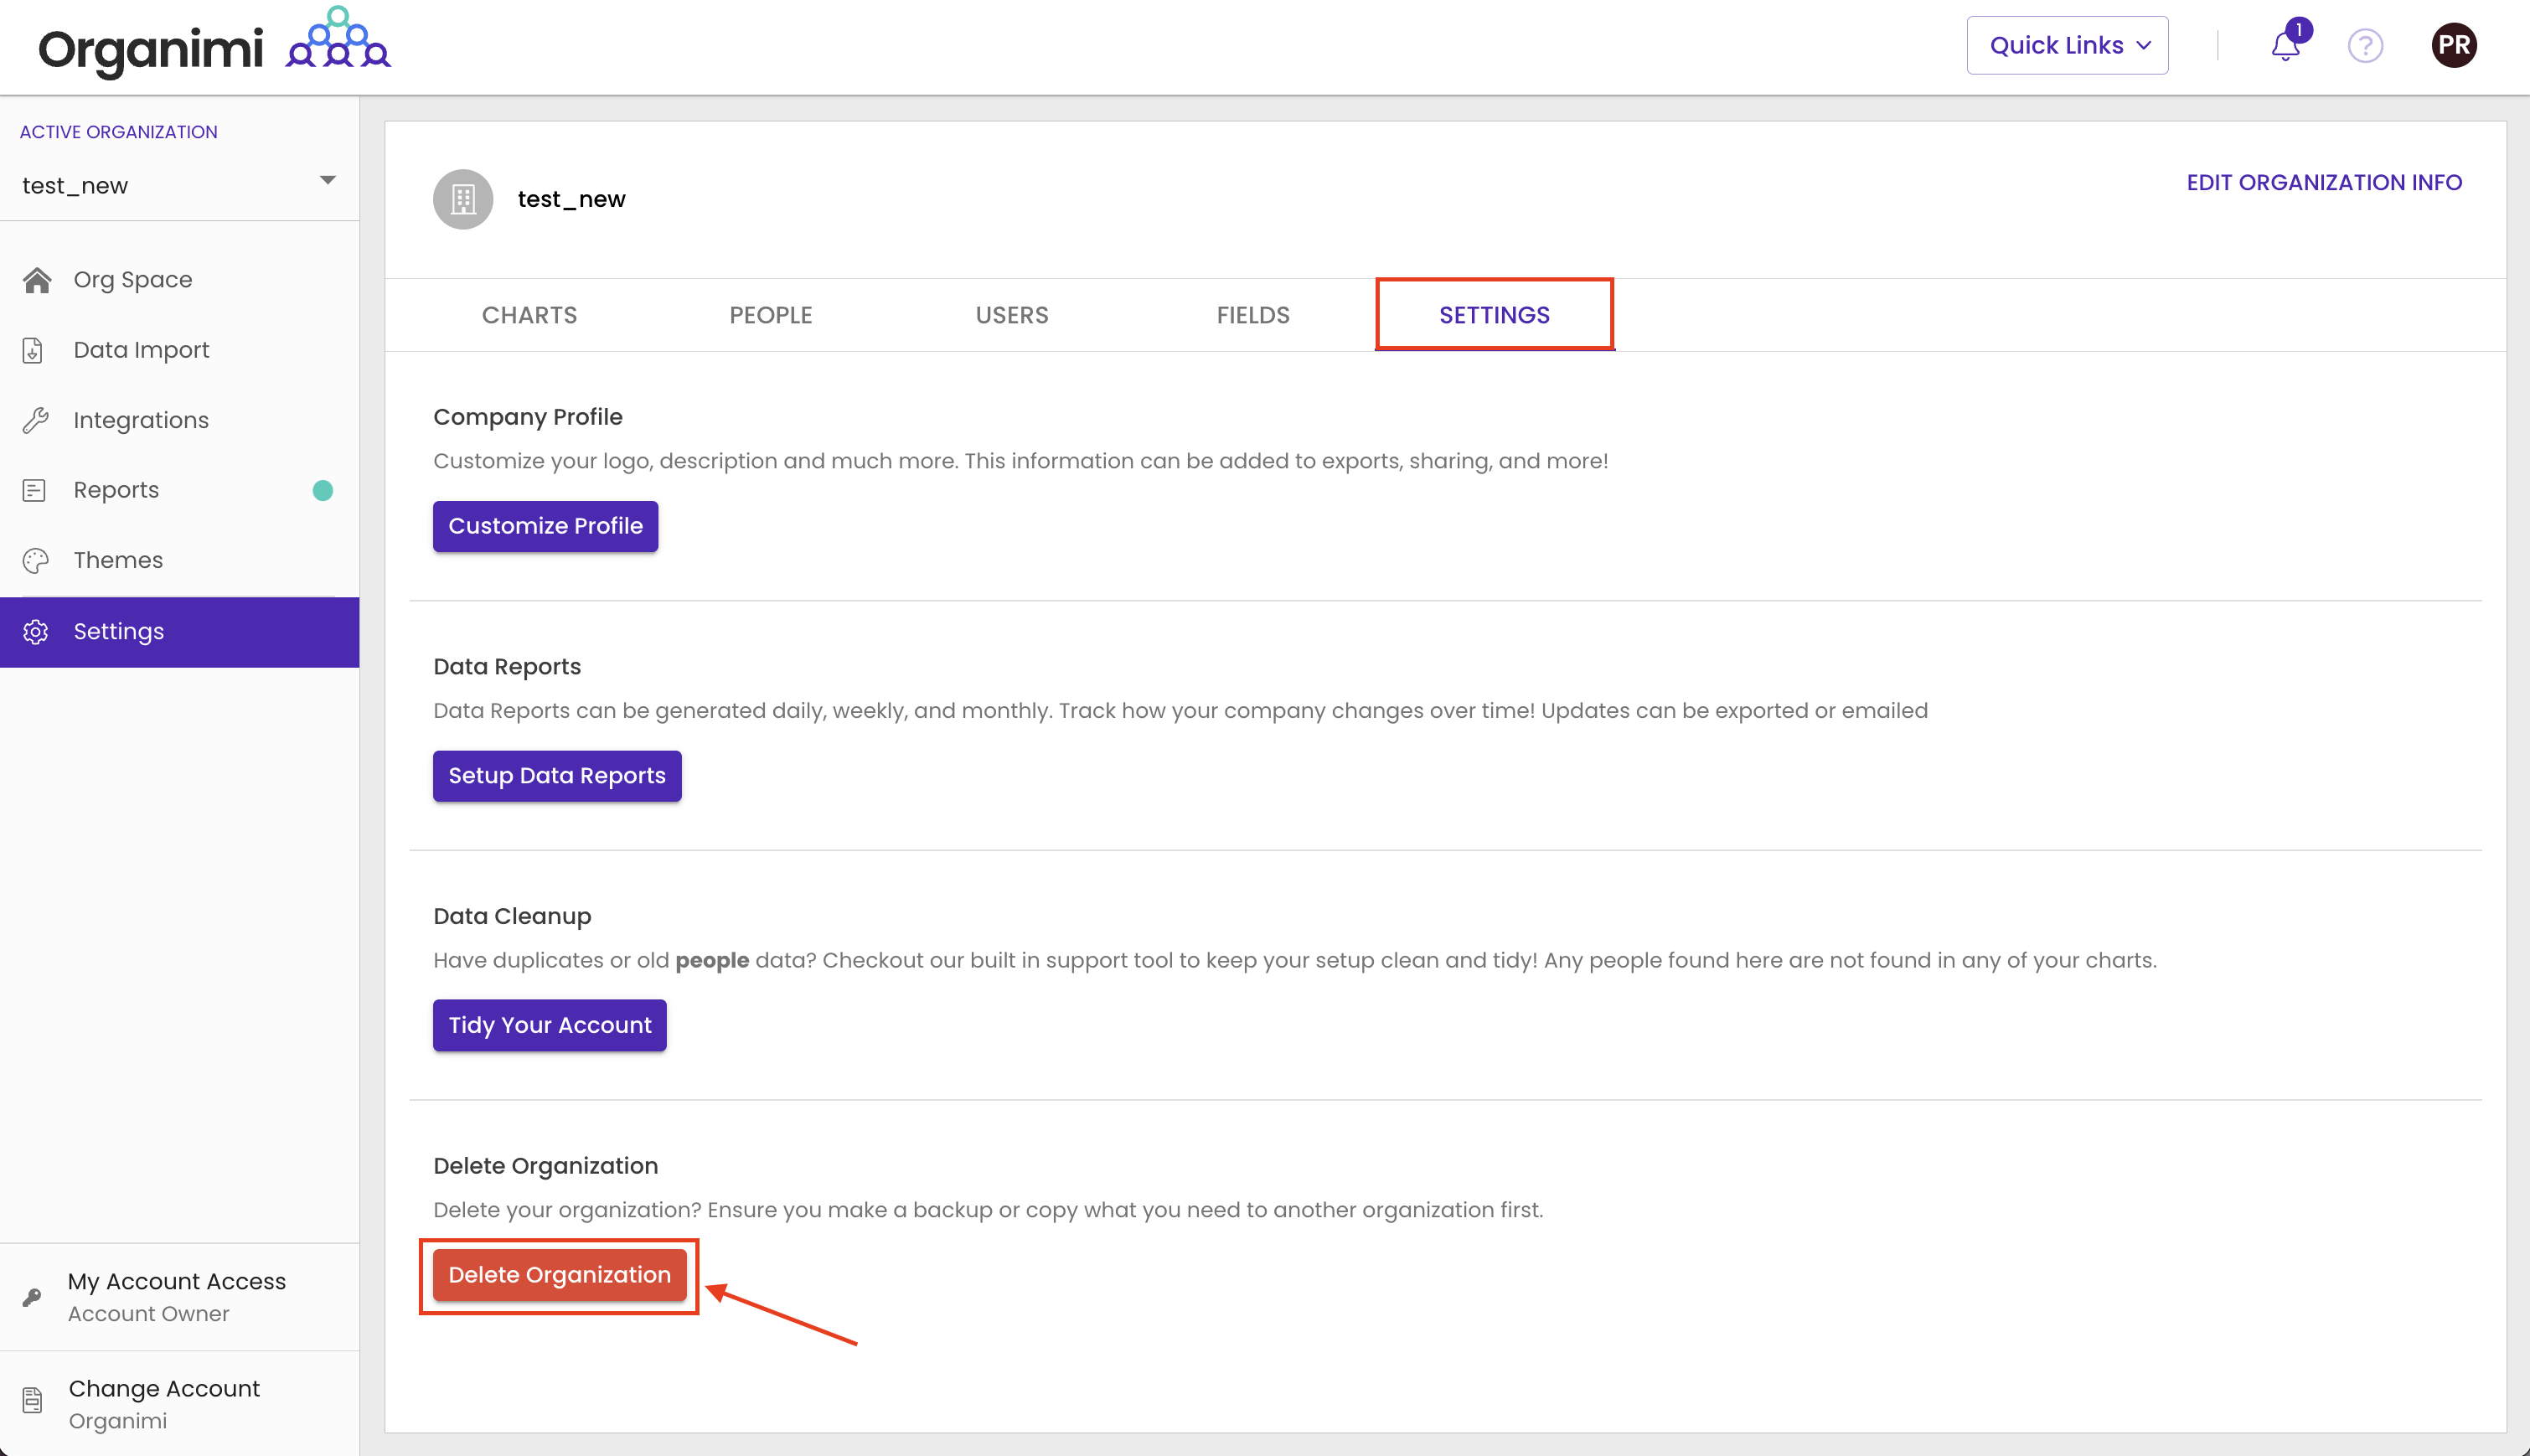Select the Settings gear in the sidebar

(x=37, y=631)
